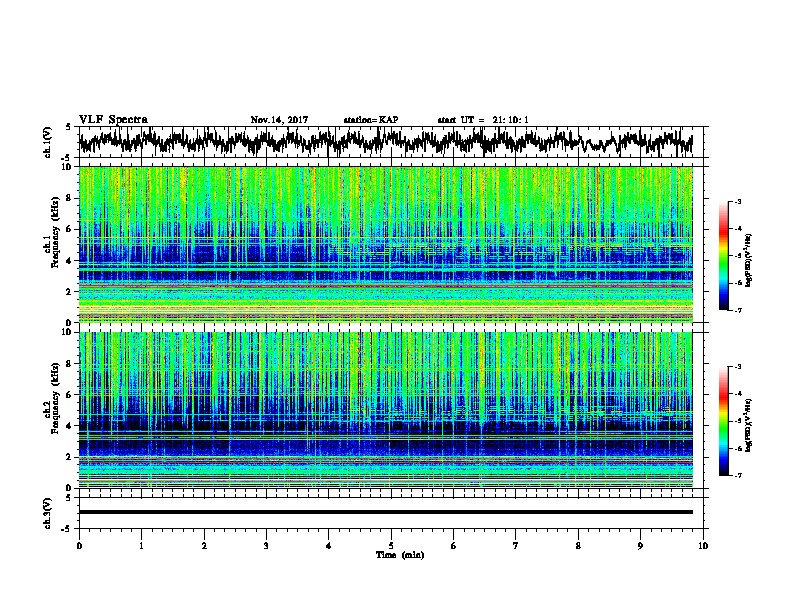This screenshot has width=792, height=612.
Task: Click the "VLF Spectra" title text
Action: (113, 120)
